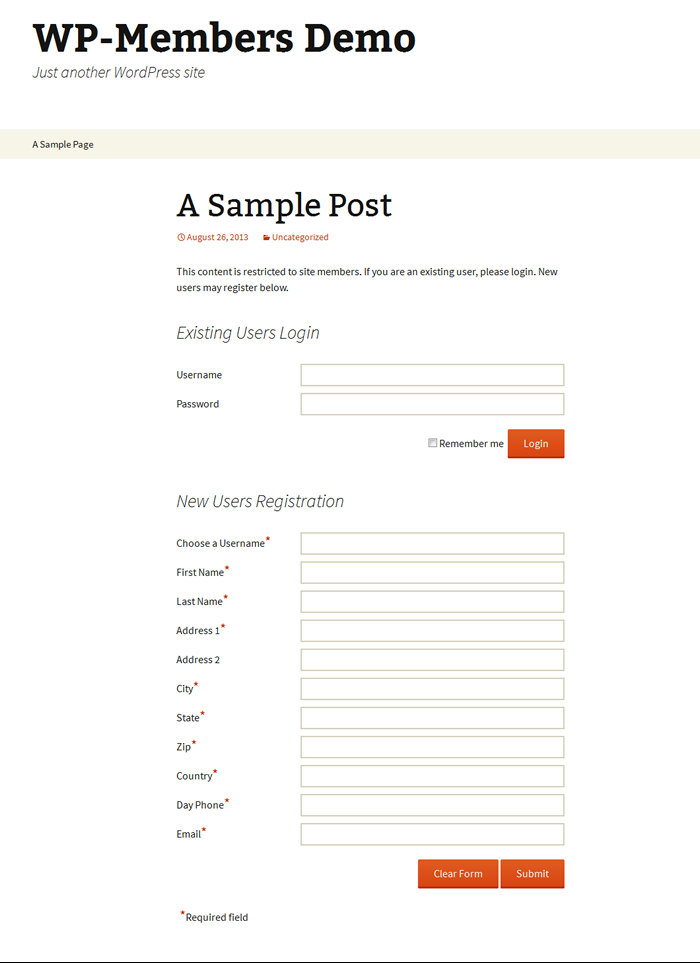Select the Zip input field
The image size is (700, 963).
[432, 747]
